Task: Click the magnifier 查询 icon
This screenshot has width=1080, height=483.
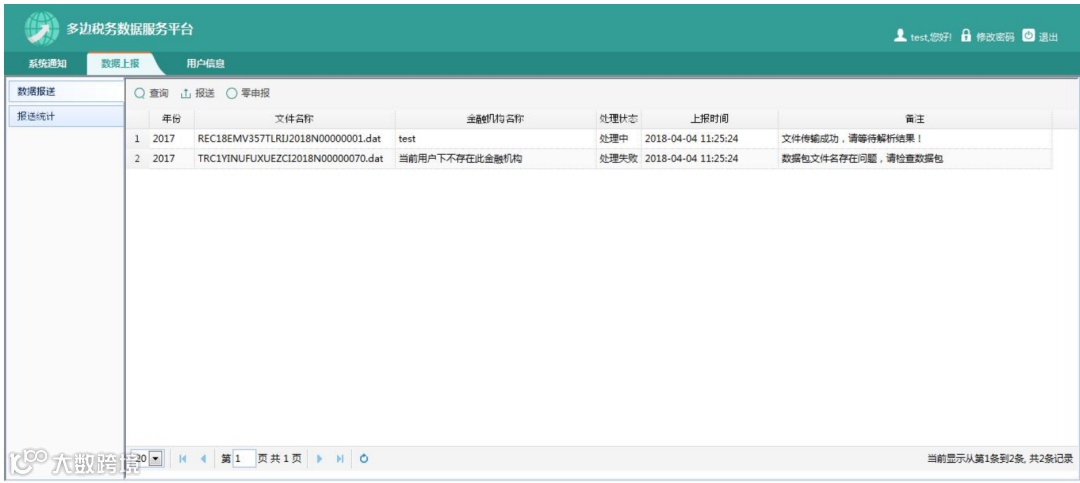Action: (x=140, y=93)
